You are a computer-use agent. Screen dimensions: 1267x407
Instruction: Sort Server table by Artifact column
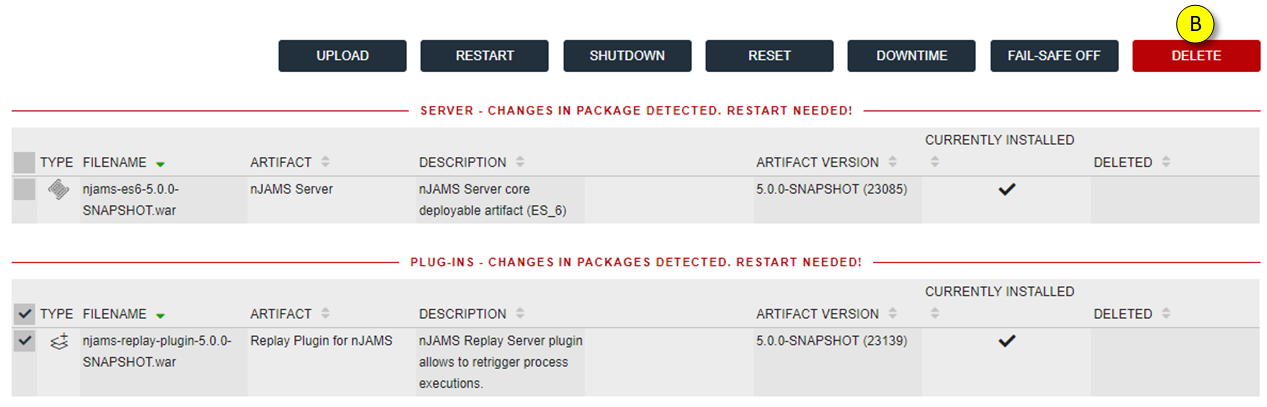pyautogui.click(x=325, y=162)
